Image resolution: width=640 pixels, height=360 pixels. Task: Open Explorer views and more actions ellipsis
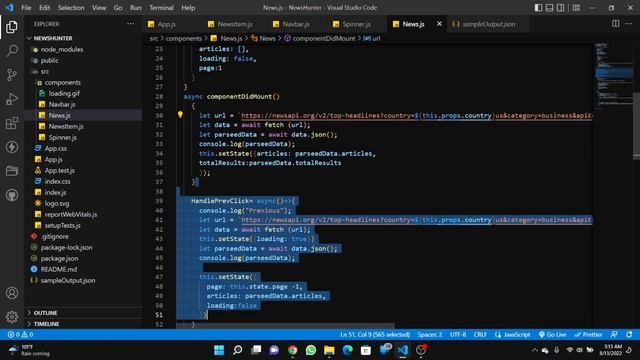130,24
